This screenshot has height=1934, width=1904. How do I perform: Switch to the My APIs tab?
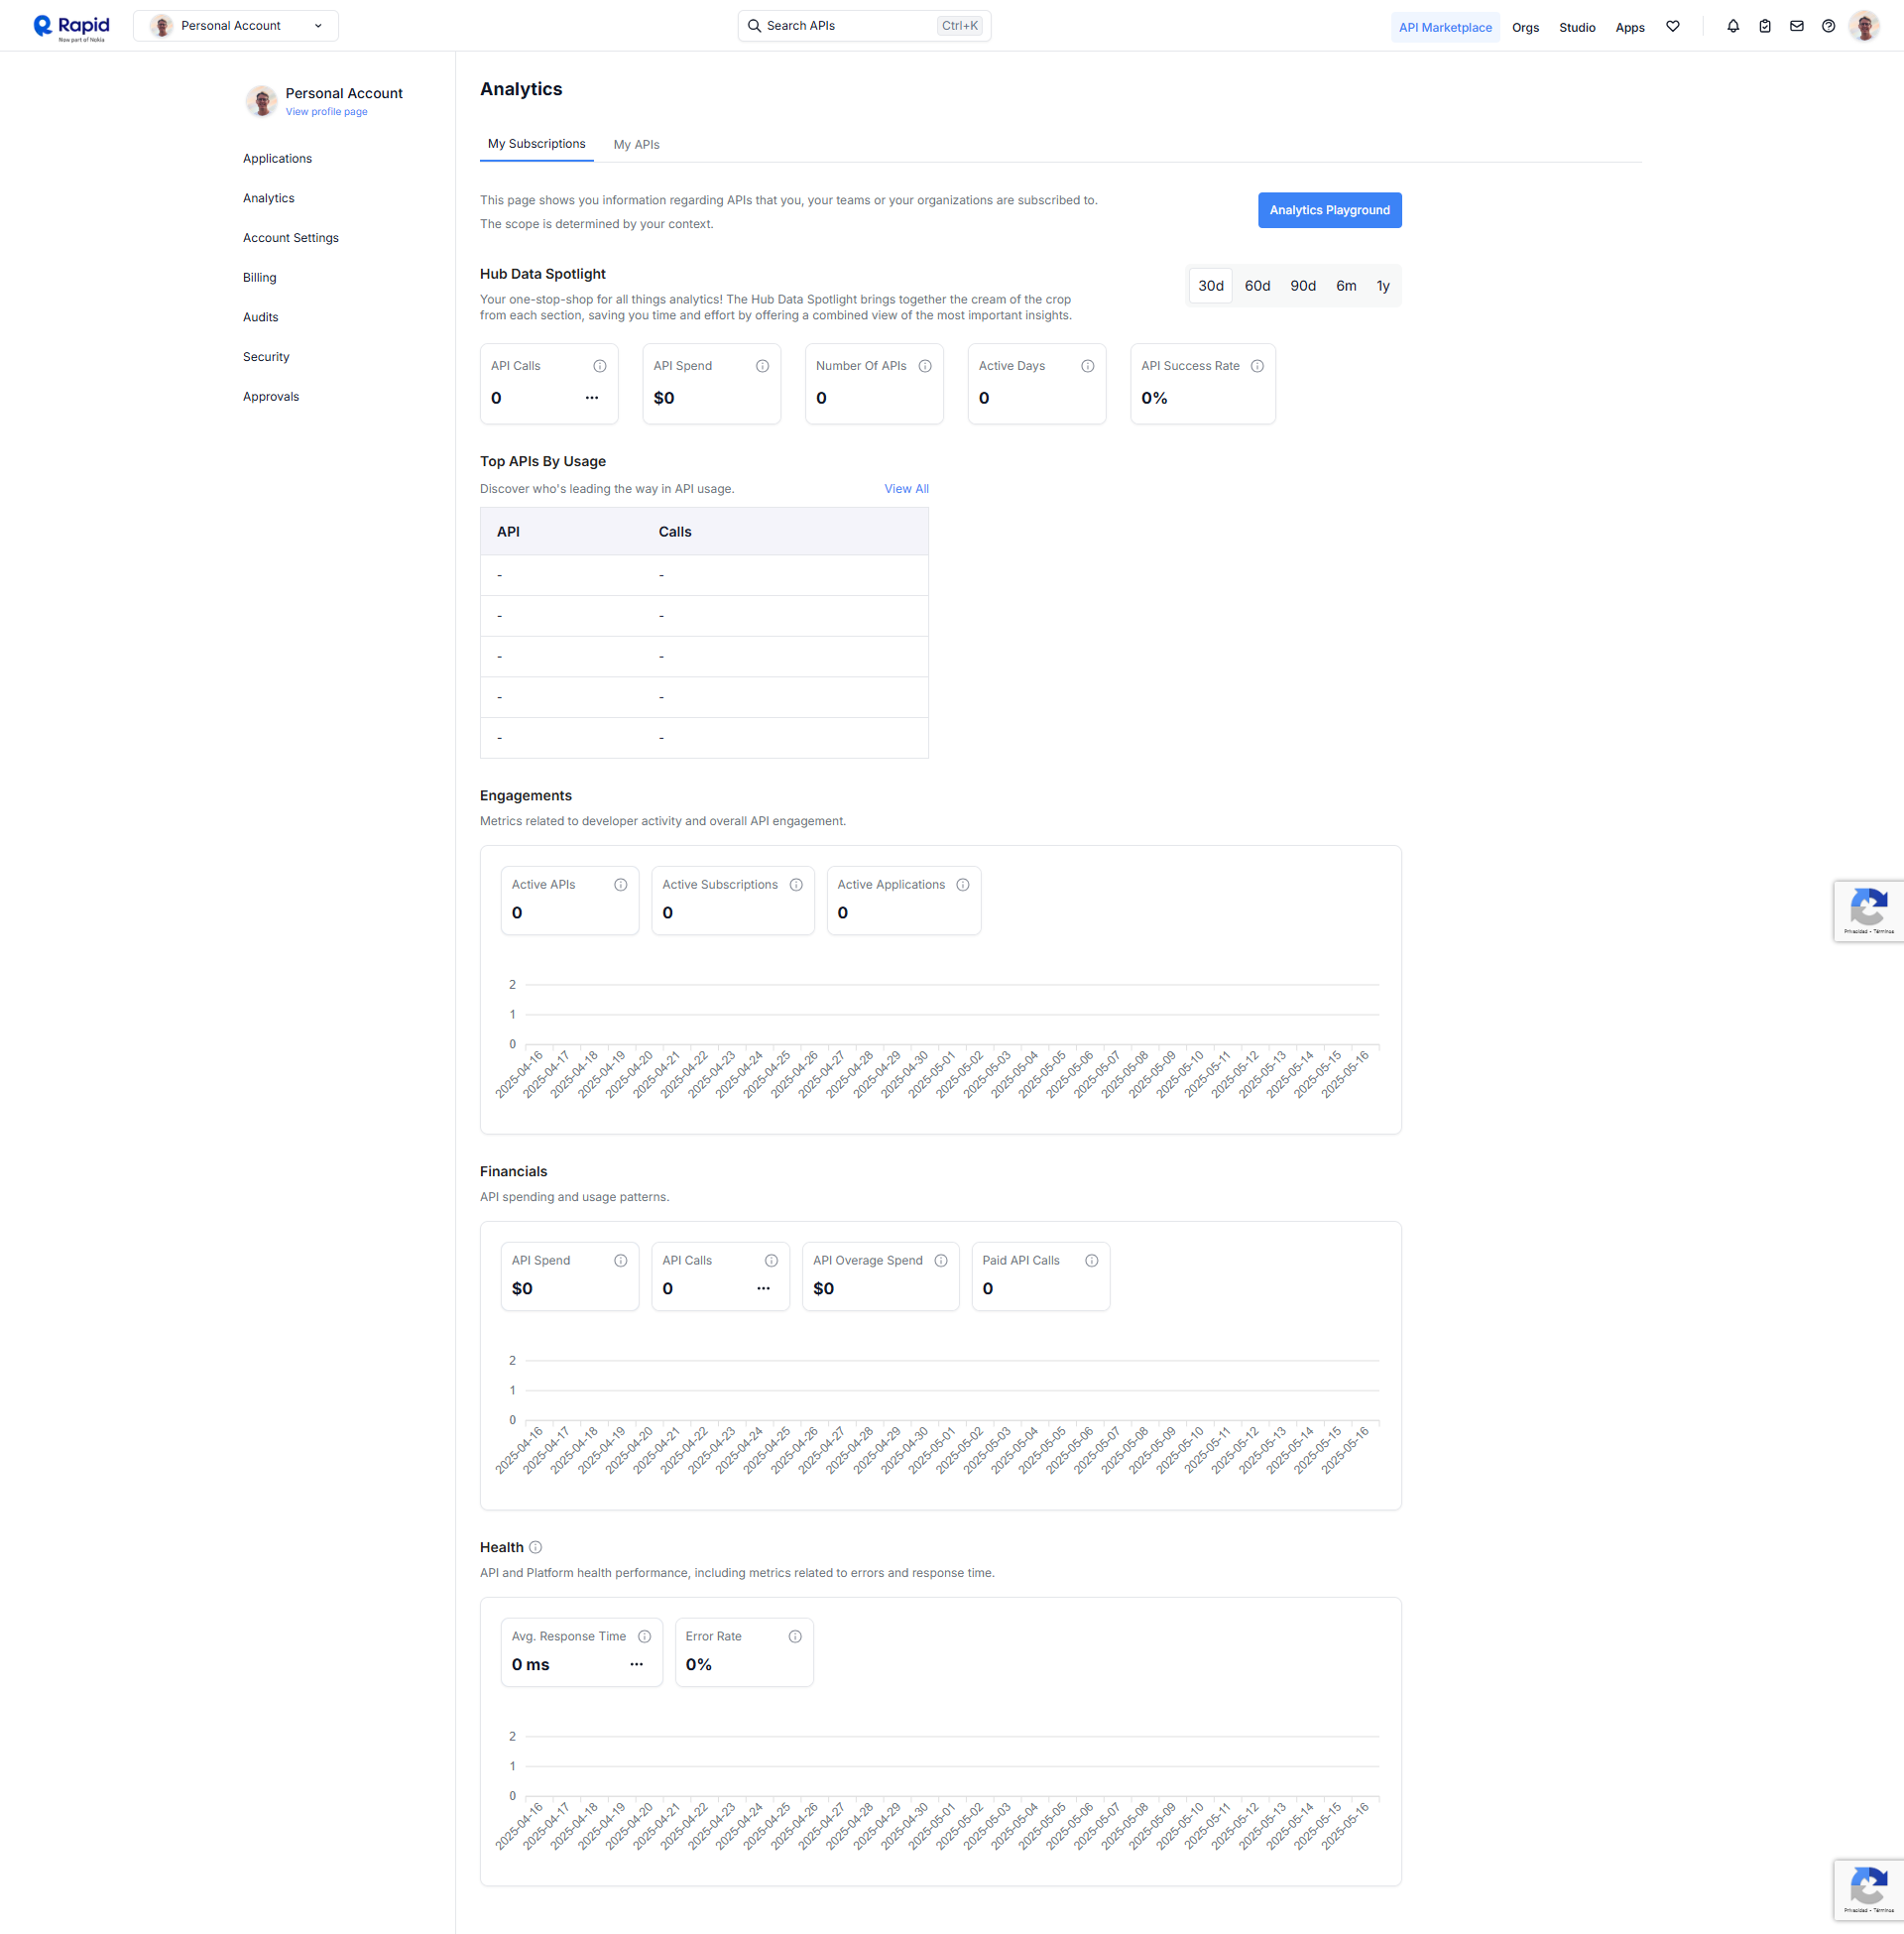point(636,145)
